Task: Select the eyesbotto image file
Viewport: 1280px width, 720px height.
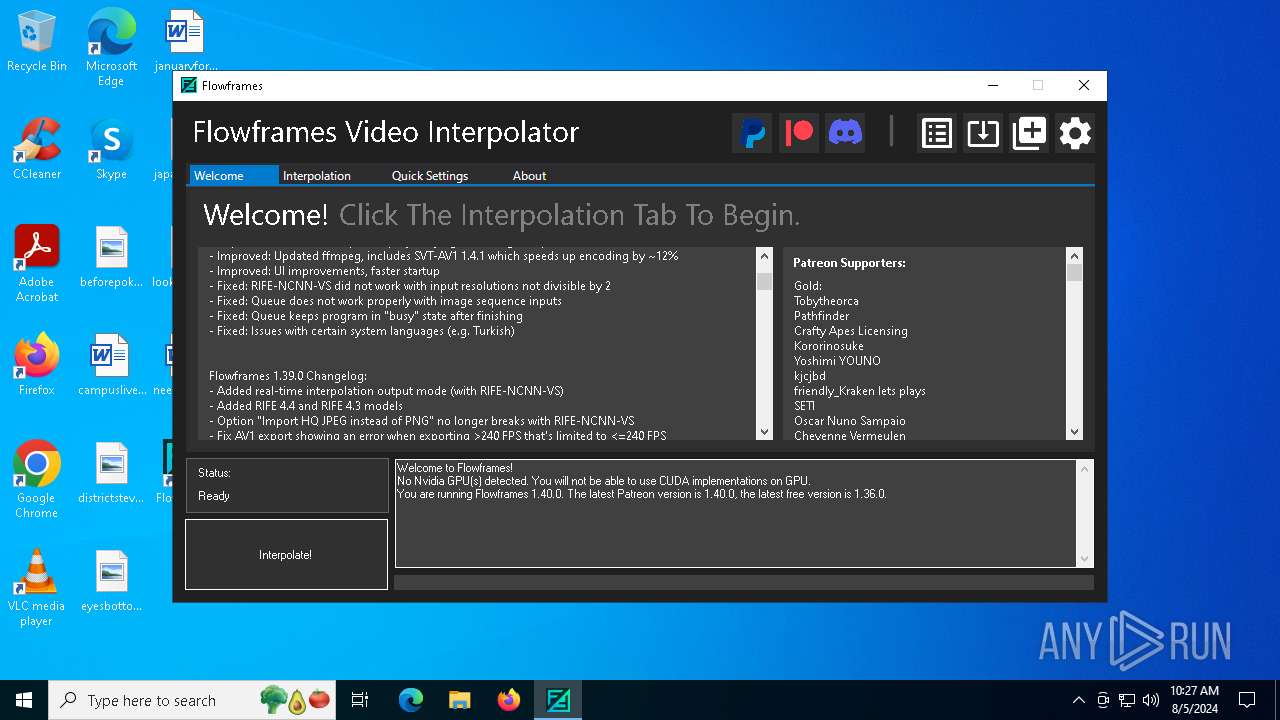Action: point(111,581)
